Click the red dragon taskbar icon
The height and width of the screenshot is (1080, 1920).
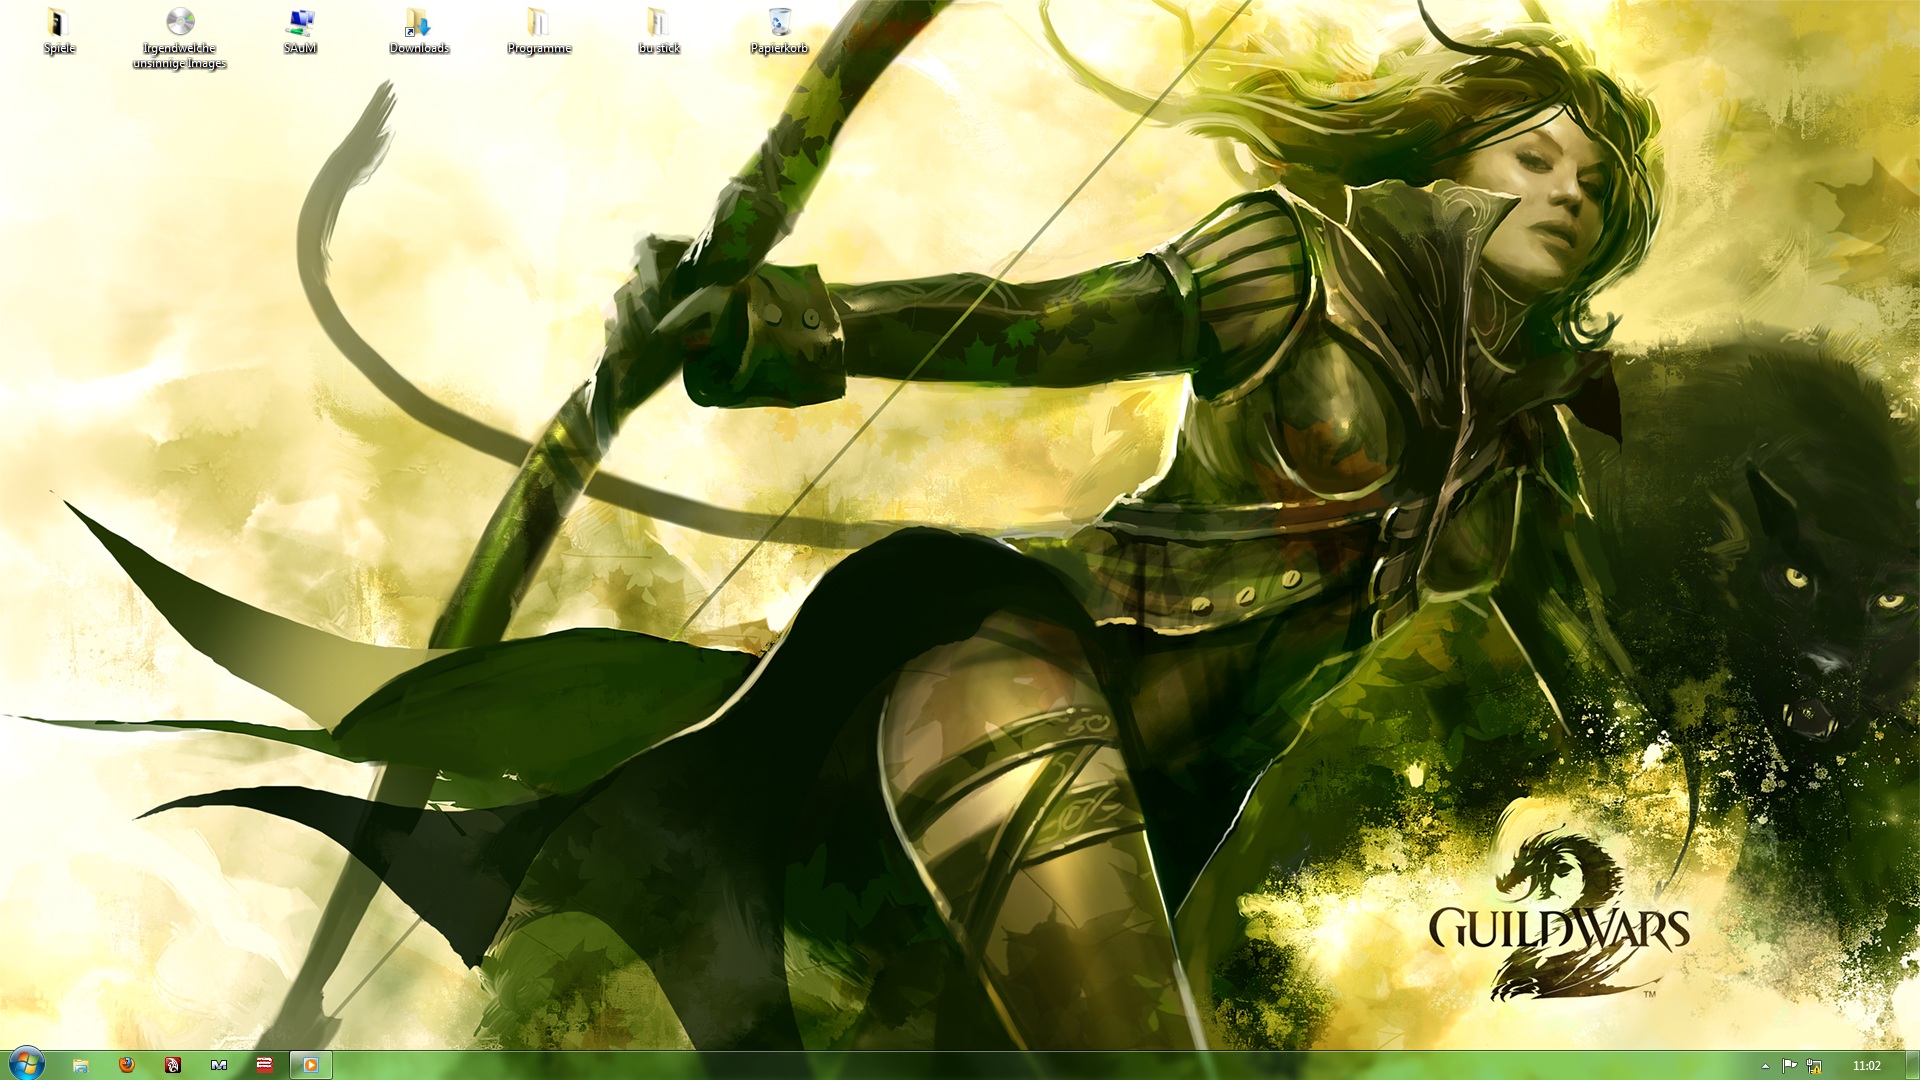tap(172, 1065)
